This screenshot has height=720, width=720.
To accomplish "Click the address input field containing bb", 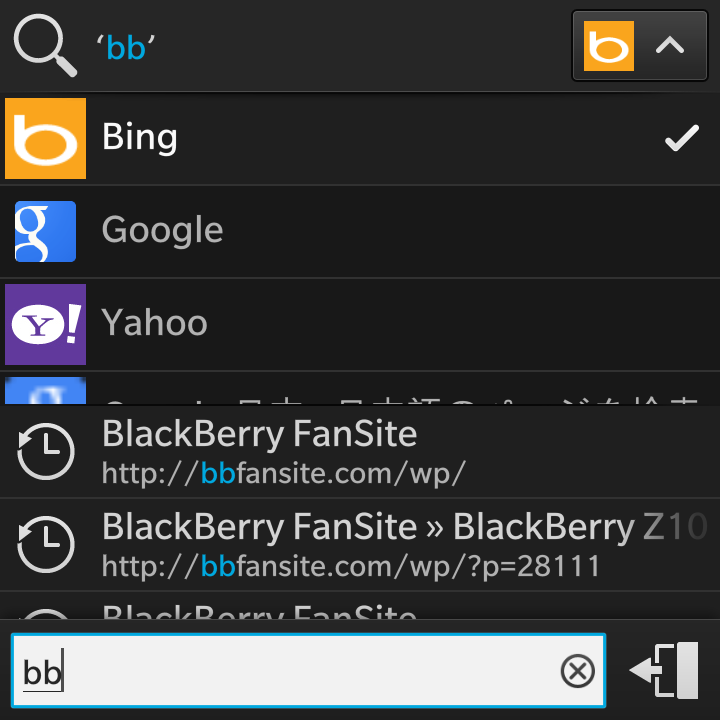I will coord(308,670).
